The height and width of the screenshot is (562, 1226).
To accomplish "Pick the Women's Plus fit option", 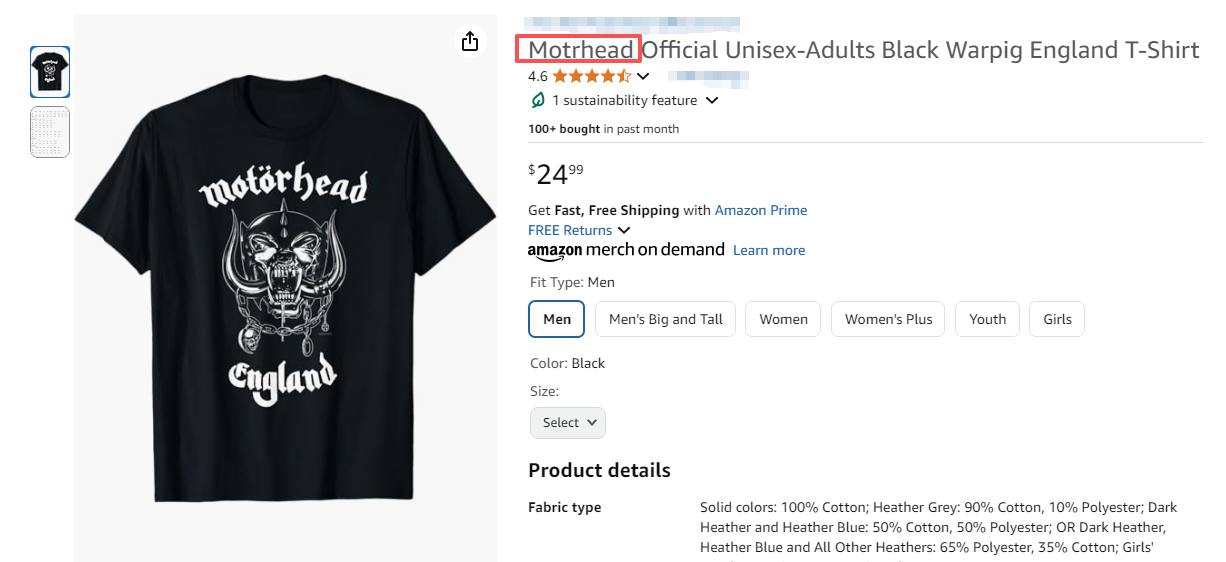I will tap(888, 319).
